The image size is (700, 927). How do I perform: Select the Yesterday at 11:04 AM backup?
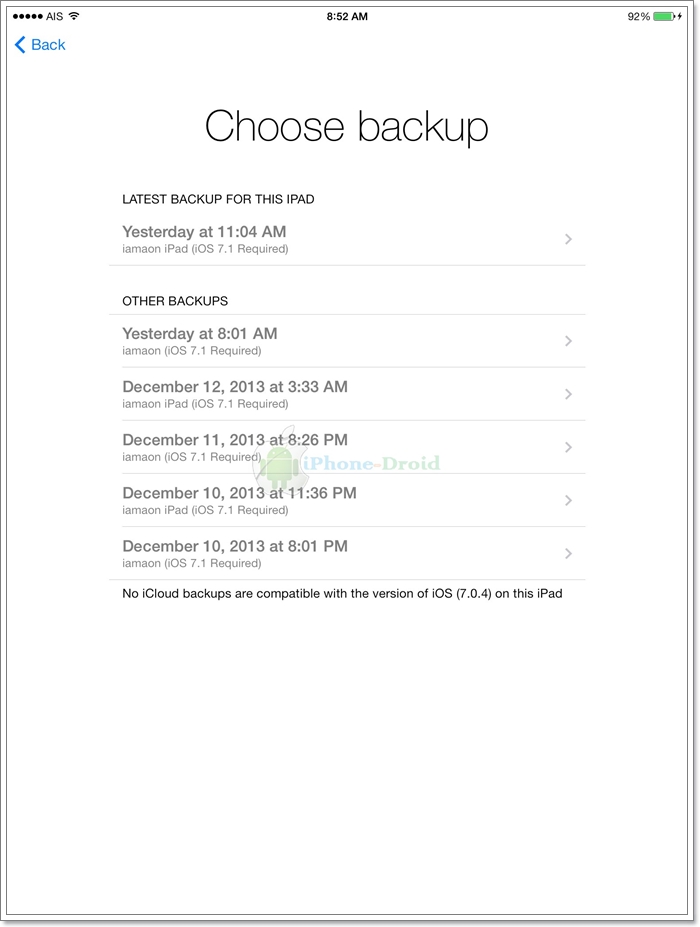204,239
